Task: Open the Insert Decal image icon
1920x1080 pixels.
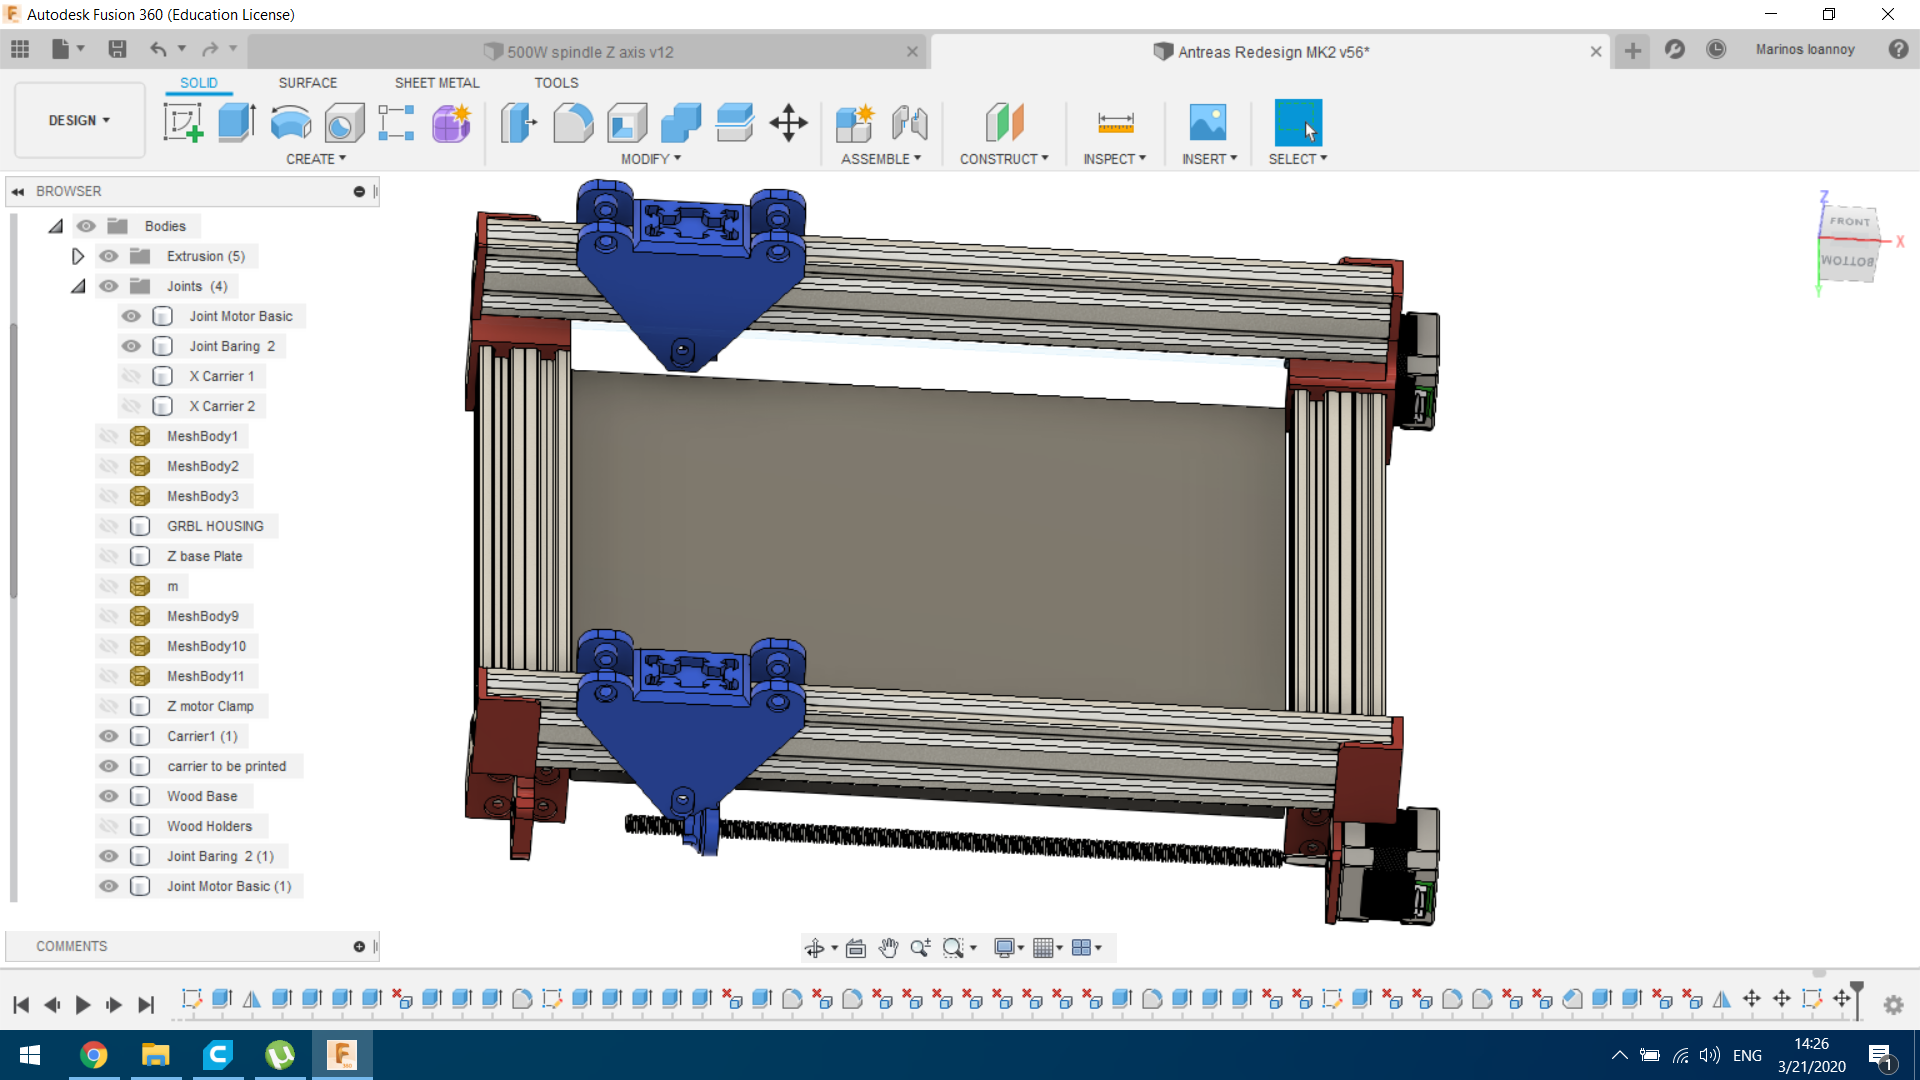Action: coord(1207,123)
